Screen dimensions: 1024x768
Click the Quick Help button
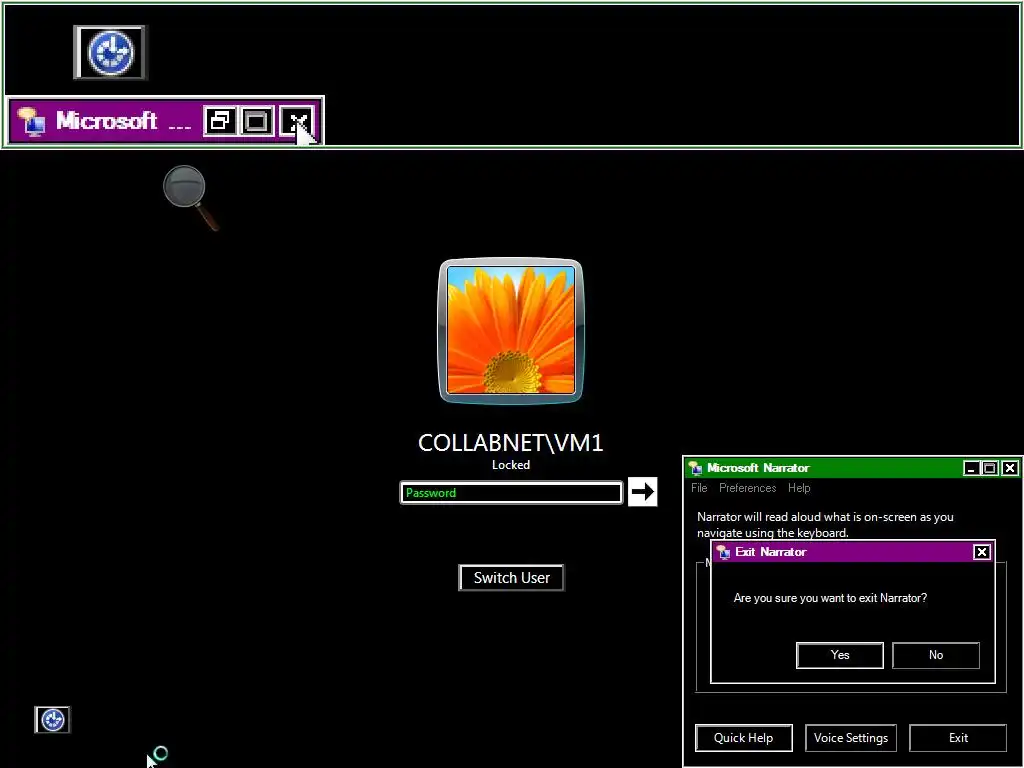coord(744,738)
